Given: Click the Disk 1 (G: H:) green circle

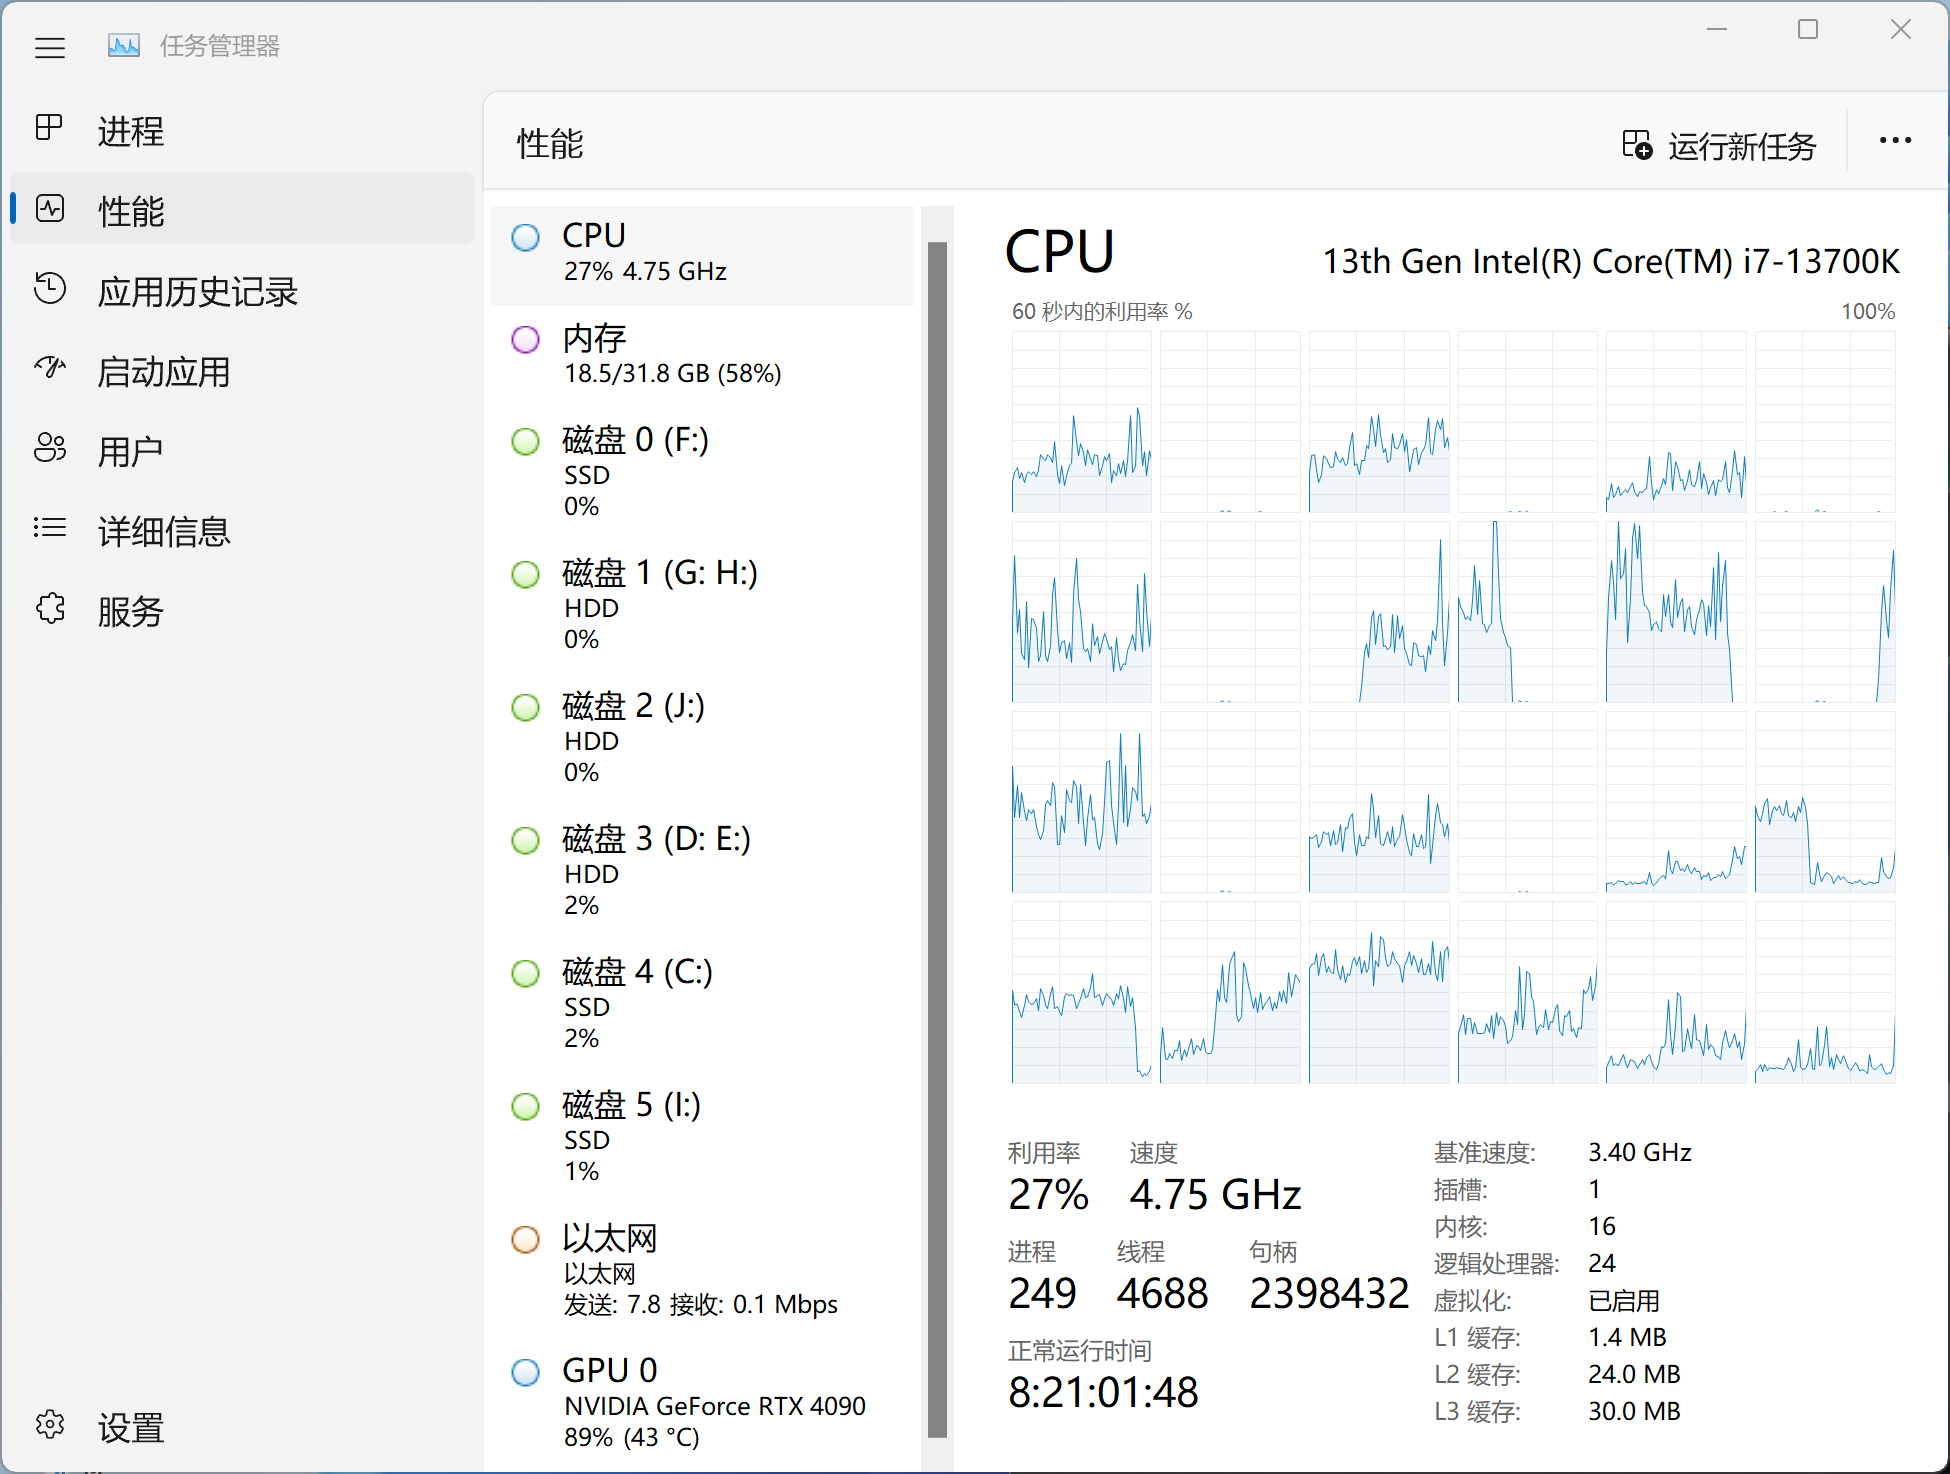Looking at the screenshot, I should click(x=525, y=575).
